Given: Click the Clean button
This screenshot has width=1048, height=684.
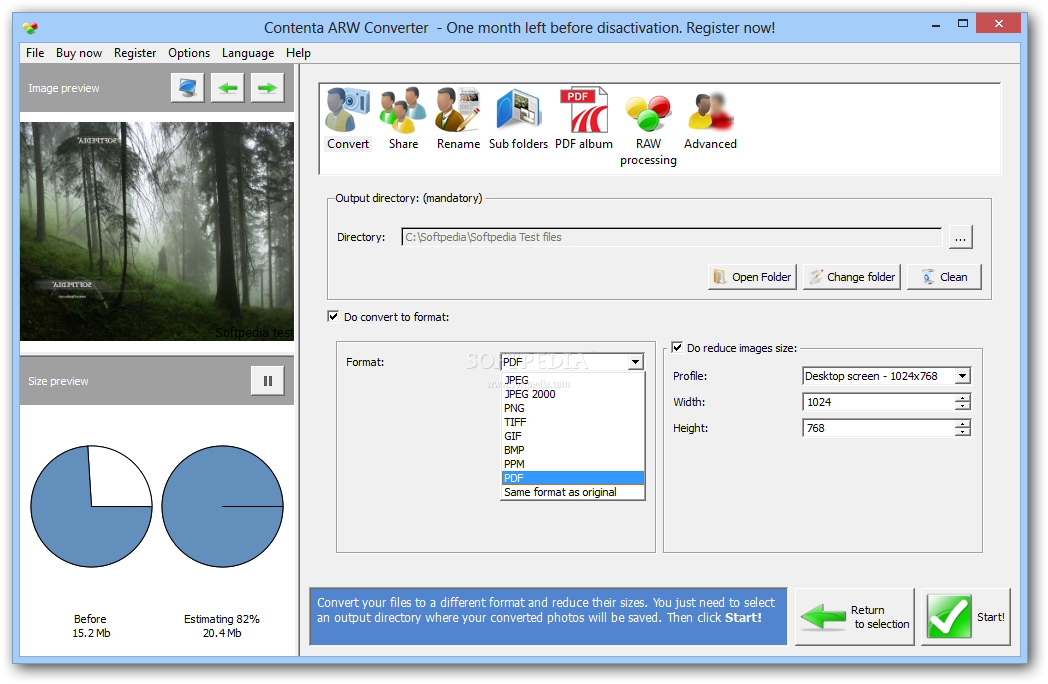Looking at the screenshot, I should point(944,277).
